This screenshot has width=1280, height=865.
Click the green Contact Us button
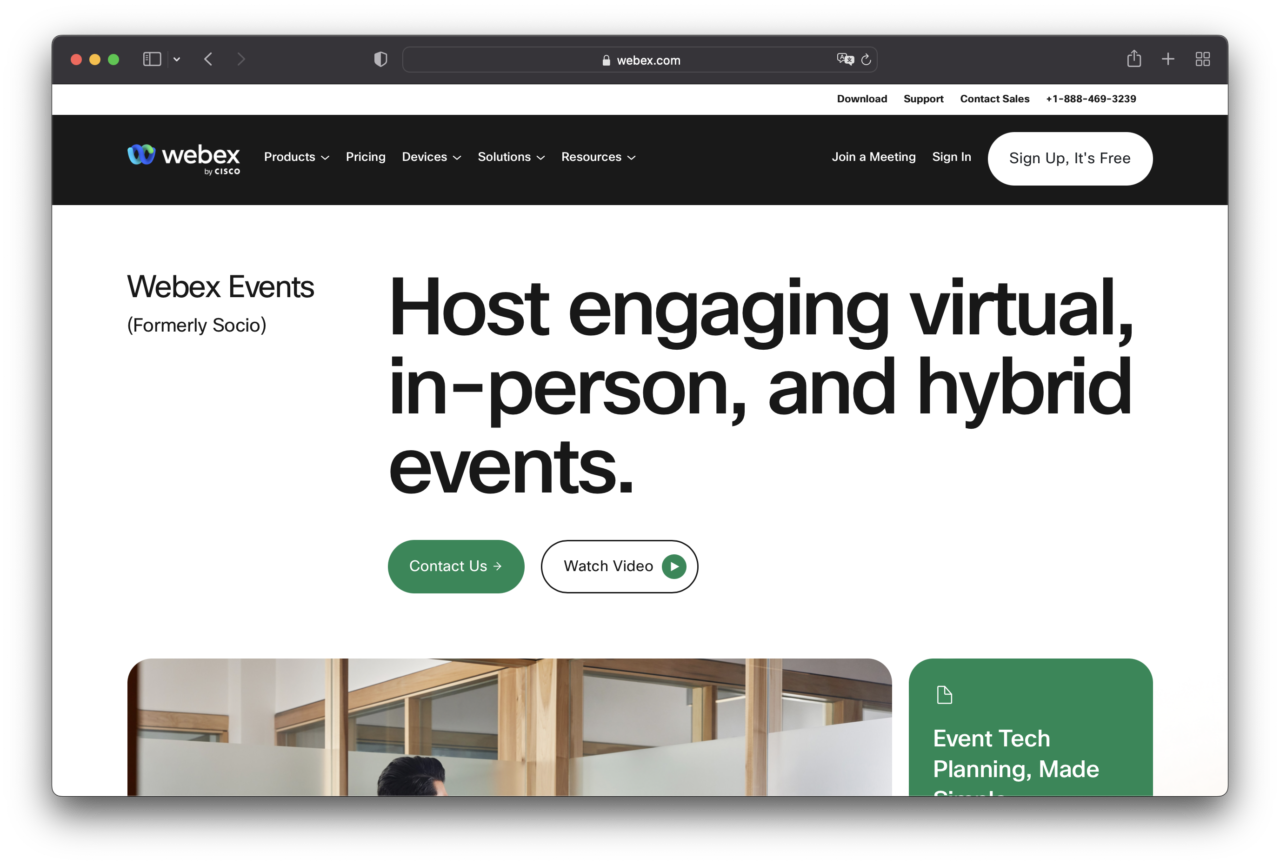[456, 566]
